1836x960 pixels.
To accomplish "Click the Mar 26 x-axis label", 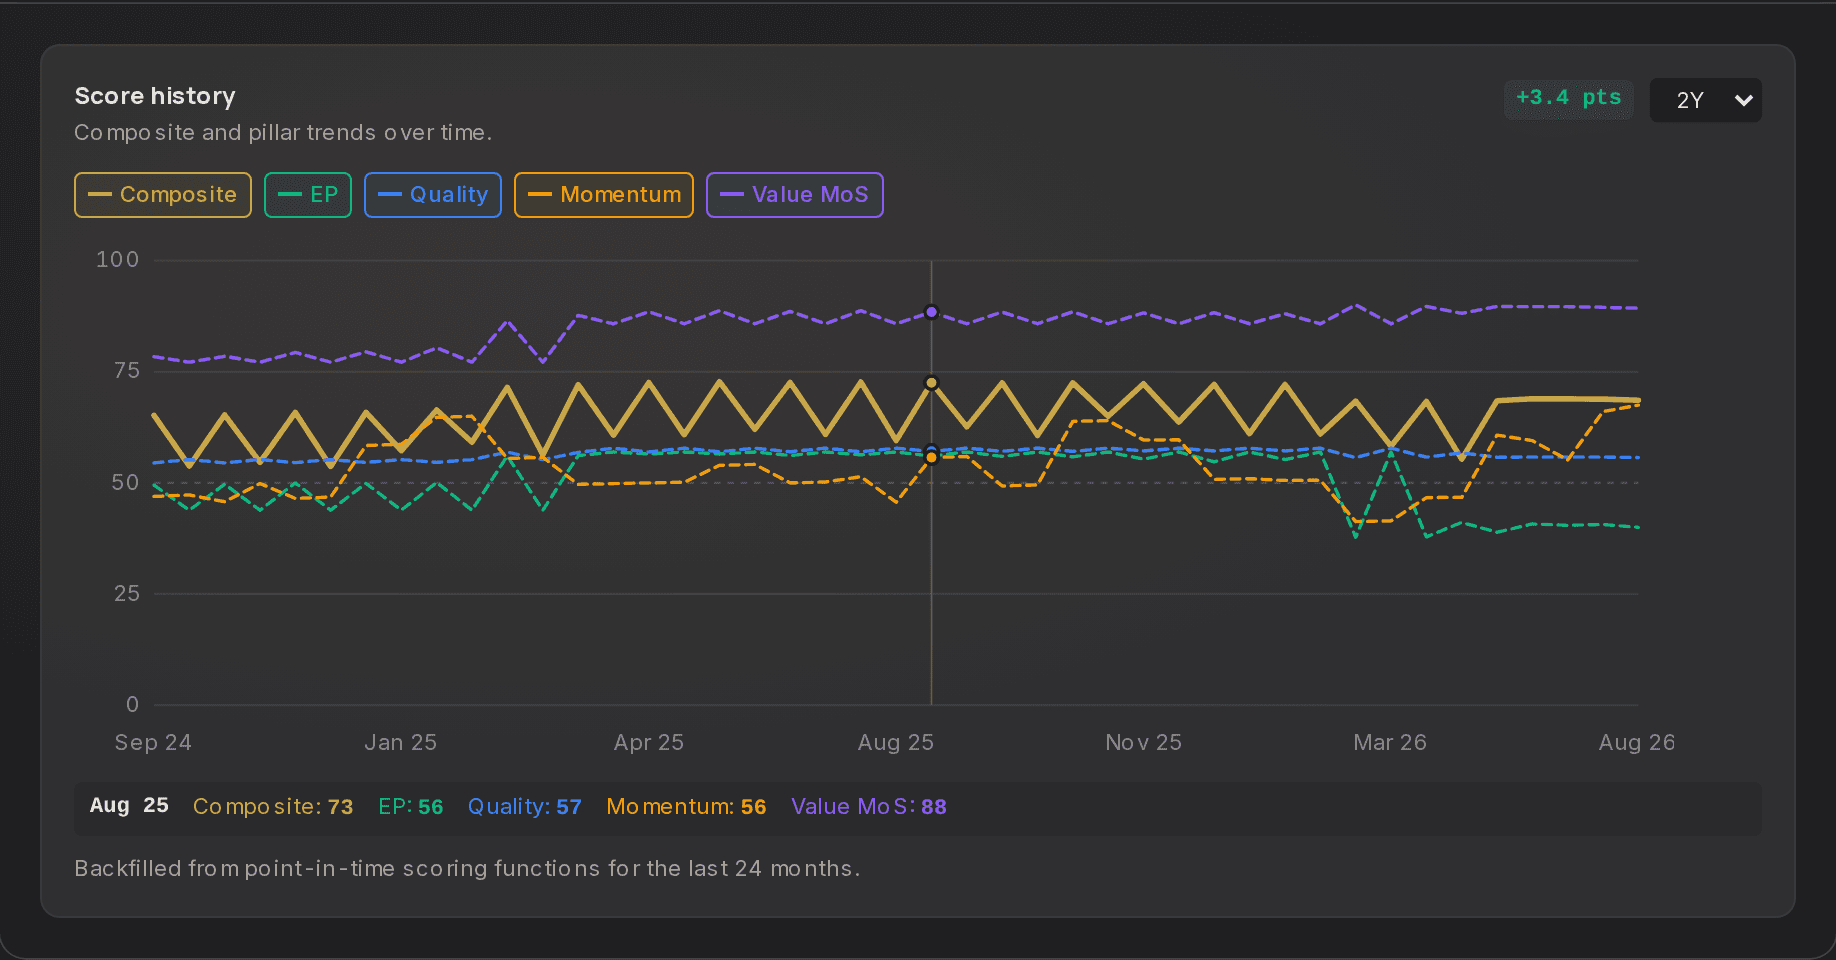I will pyautogui.click(x=1390, y=742).
